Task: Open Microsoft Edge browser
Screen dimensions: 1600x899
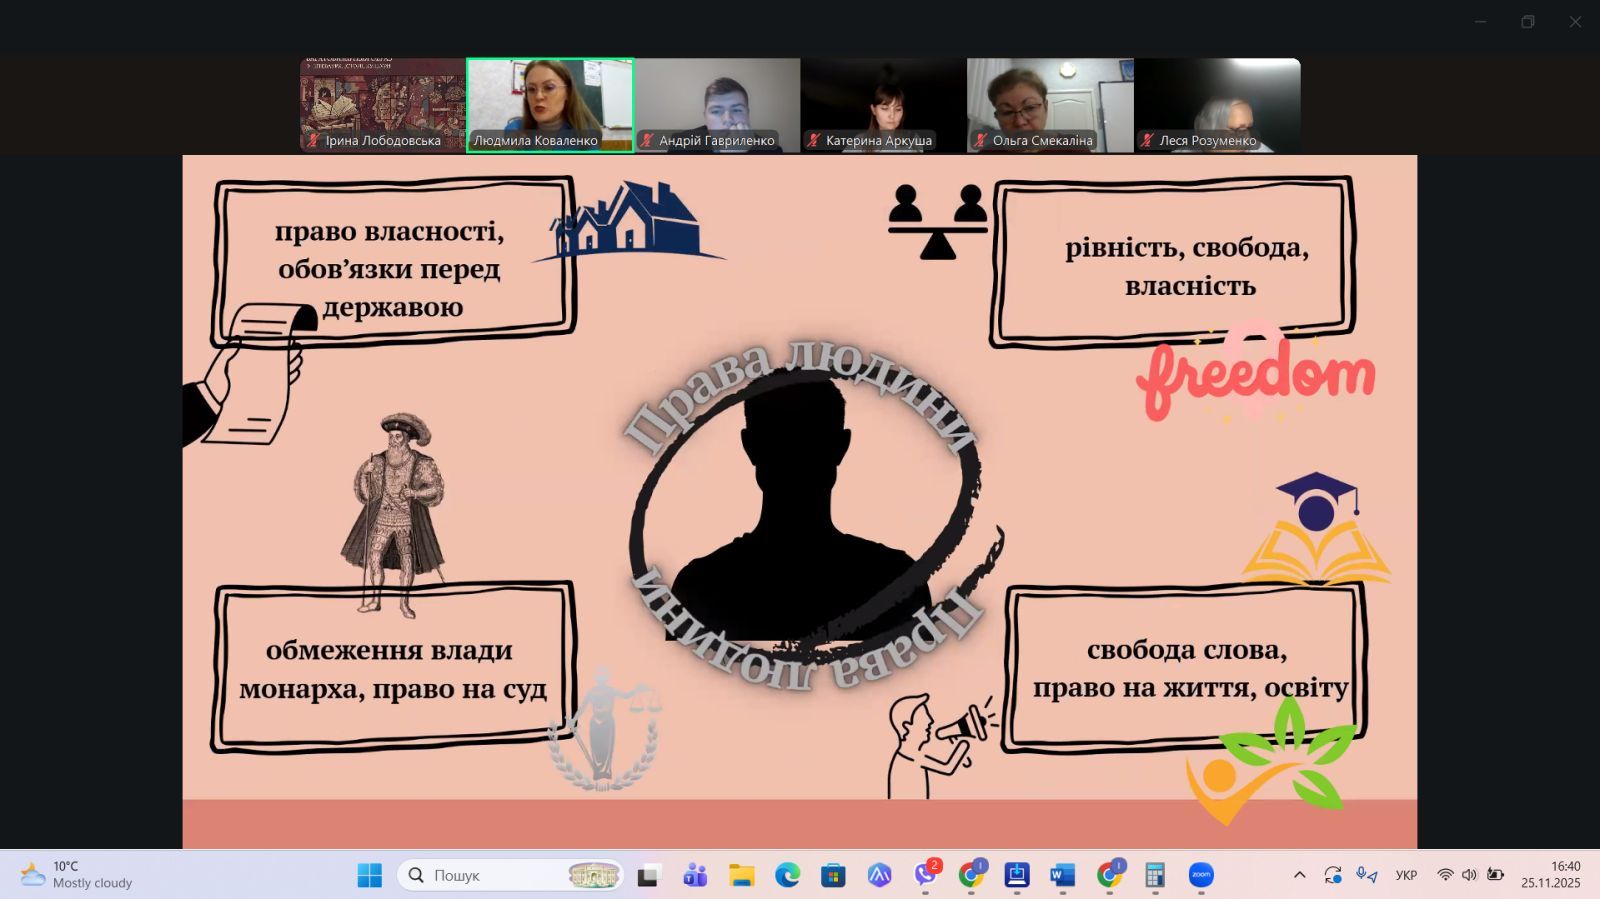Action: point(787,875)
